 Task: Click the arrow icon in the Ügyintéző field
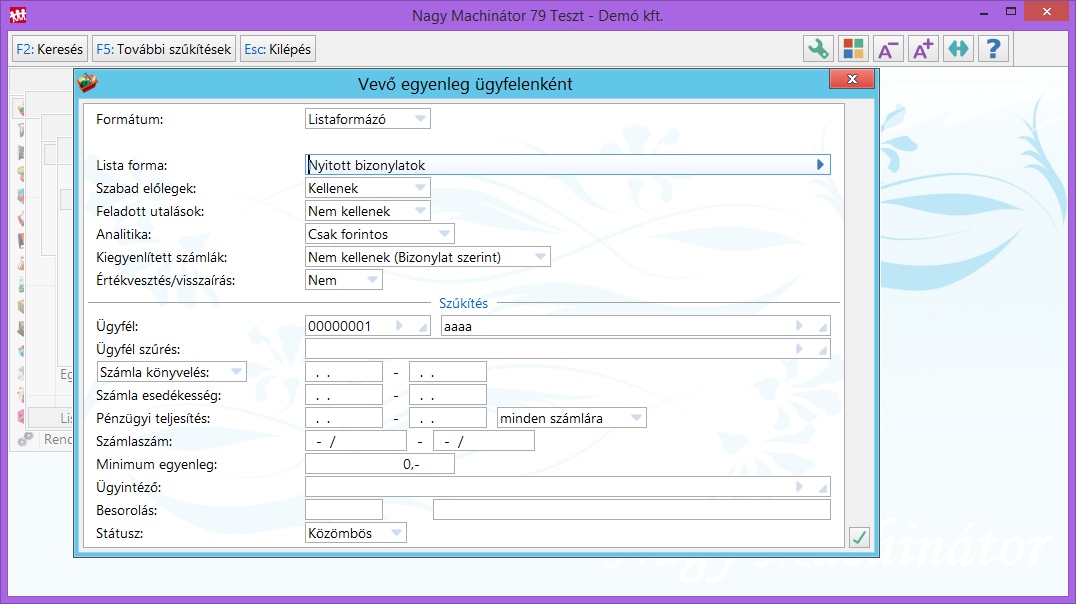[799, 487]
